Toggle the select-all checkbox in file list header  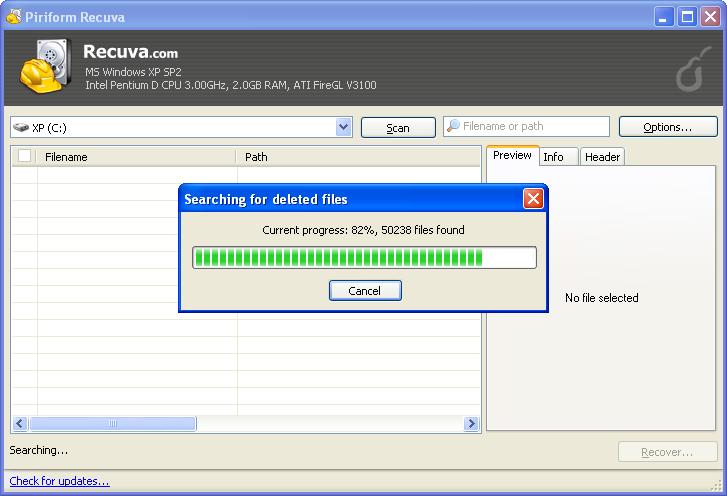click(25, 156)
